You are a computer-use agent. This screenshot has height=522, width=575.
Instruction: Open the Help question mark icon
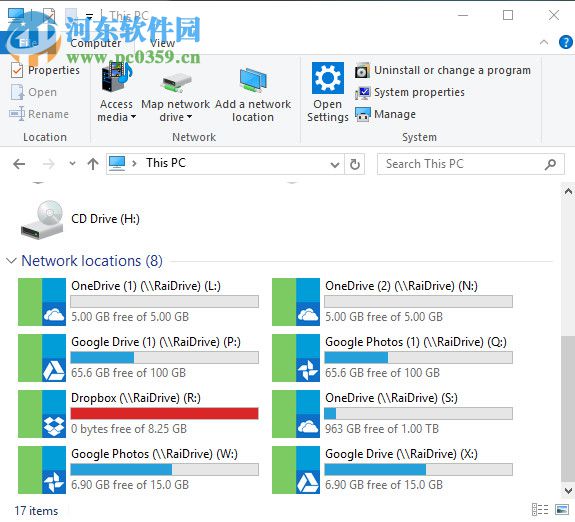pos(565,42)
